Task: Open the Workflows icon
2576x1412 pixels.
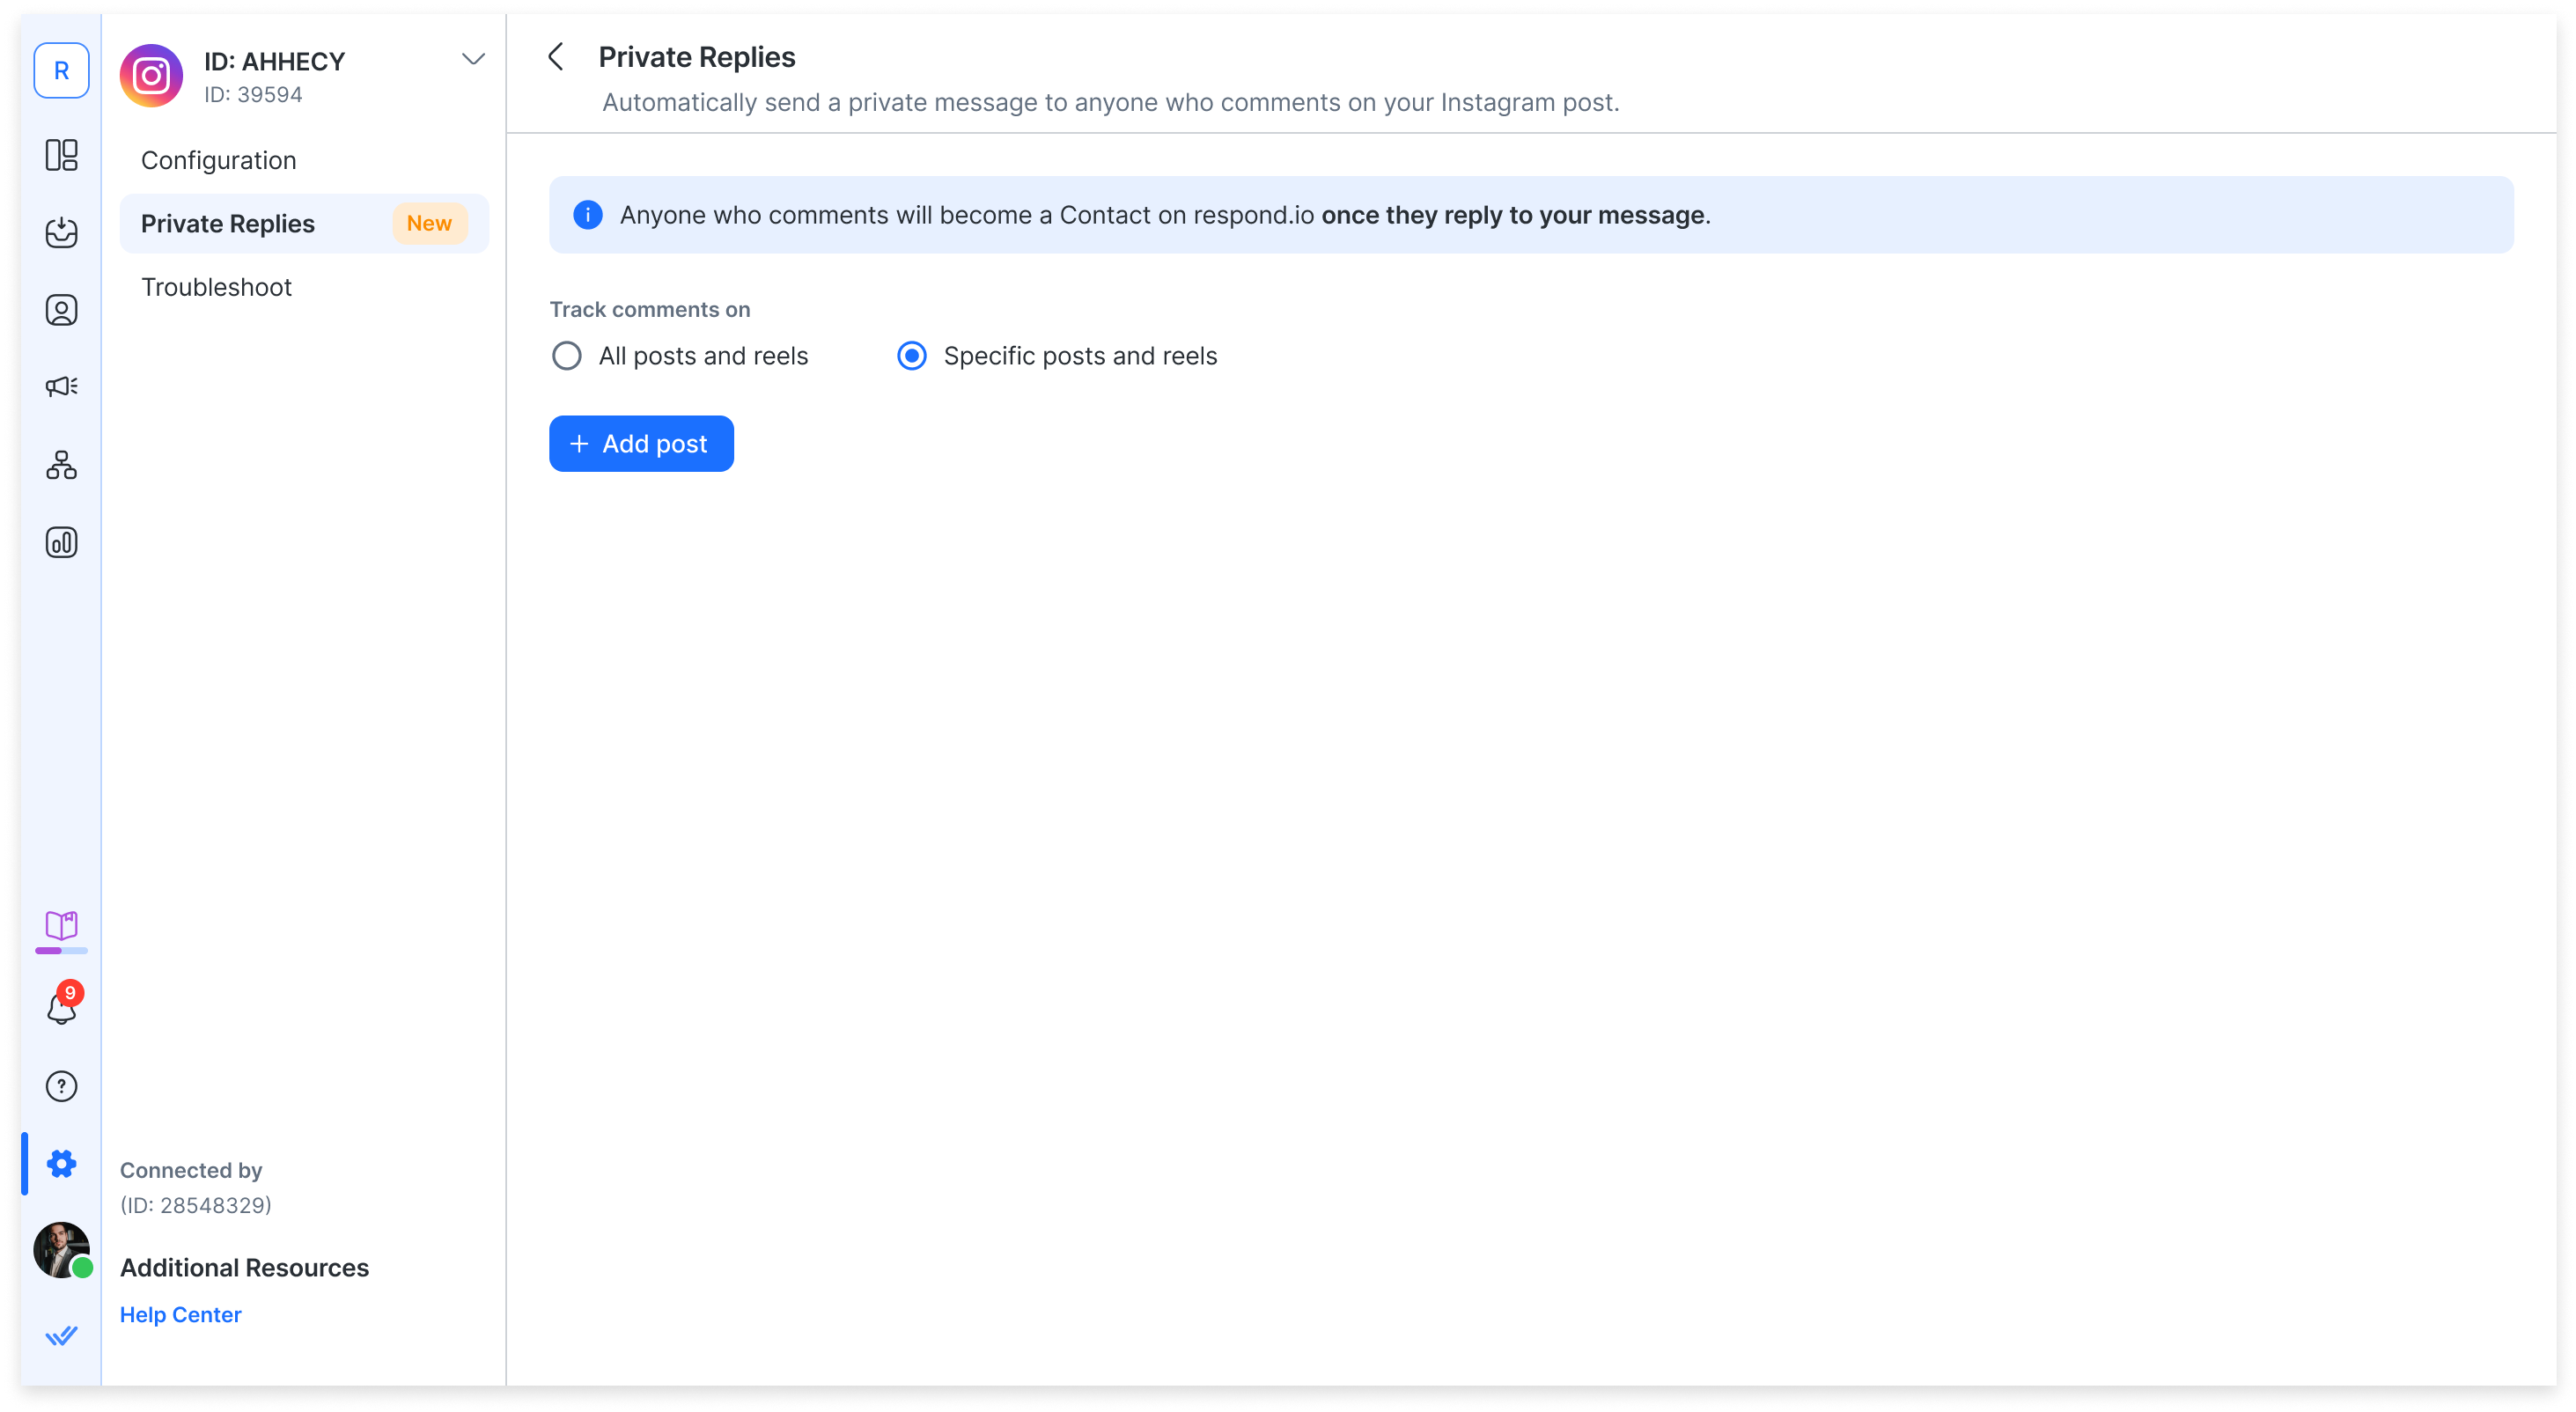Action: (x=61, y=465)
